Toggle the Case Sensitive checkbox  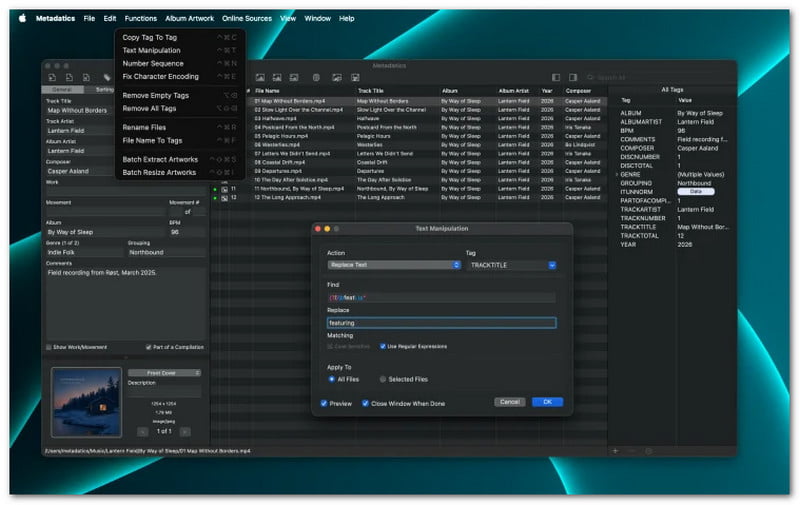330,346
